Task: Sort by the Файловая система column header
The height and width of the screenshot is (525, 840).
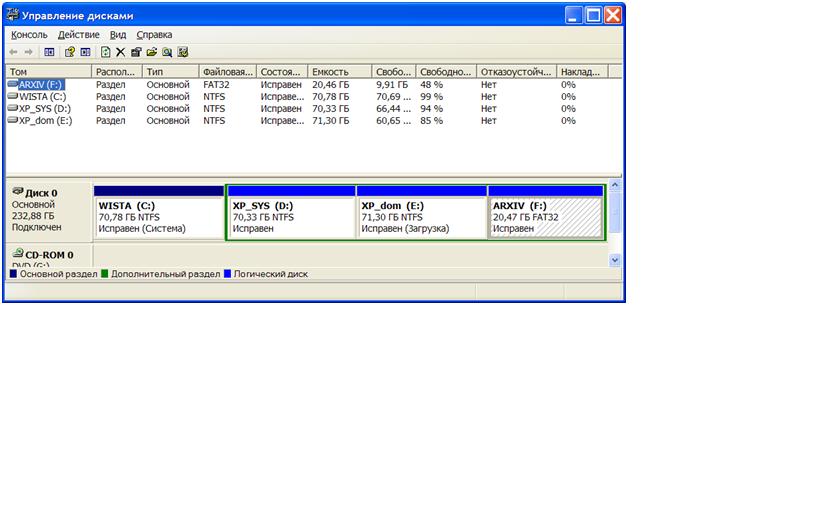Action: [x=228, y=71]
